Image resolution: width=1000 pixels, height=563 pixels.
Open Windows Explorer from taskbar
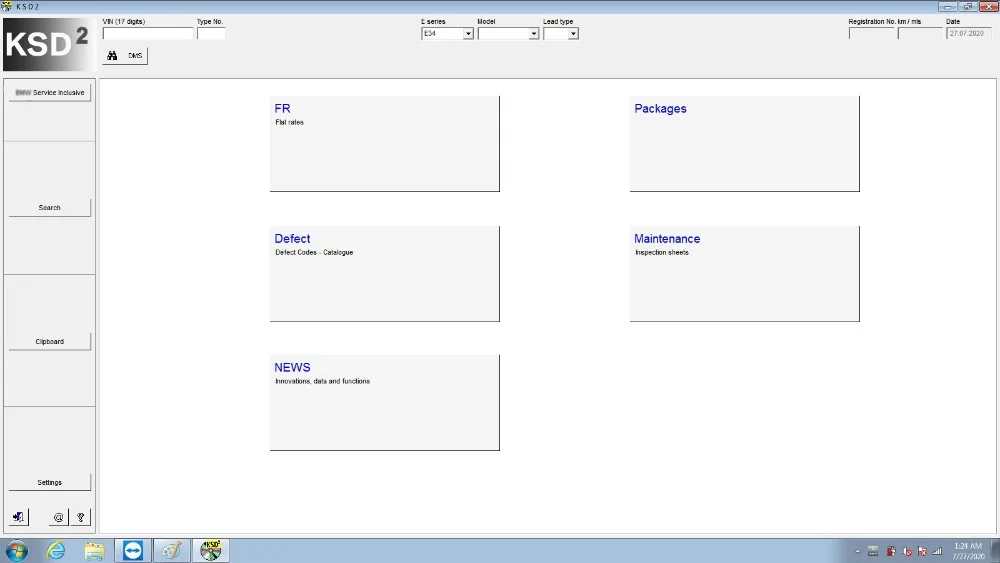click(94, 550)
